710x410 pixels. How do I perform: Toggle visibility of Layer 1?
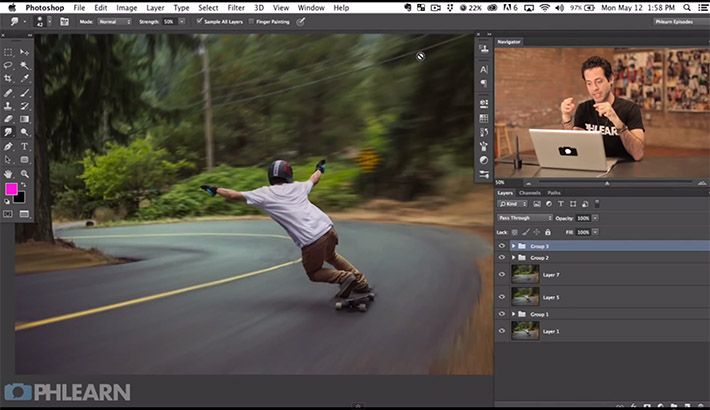(x=502, y=331)
